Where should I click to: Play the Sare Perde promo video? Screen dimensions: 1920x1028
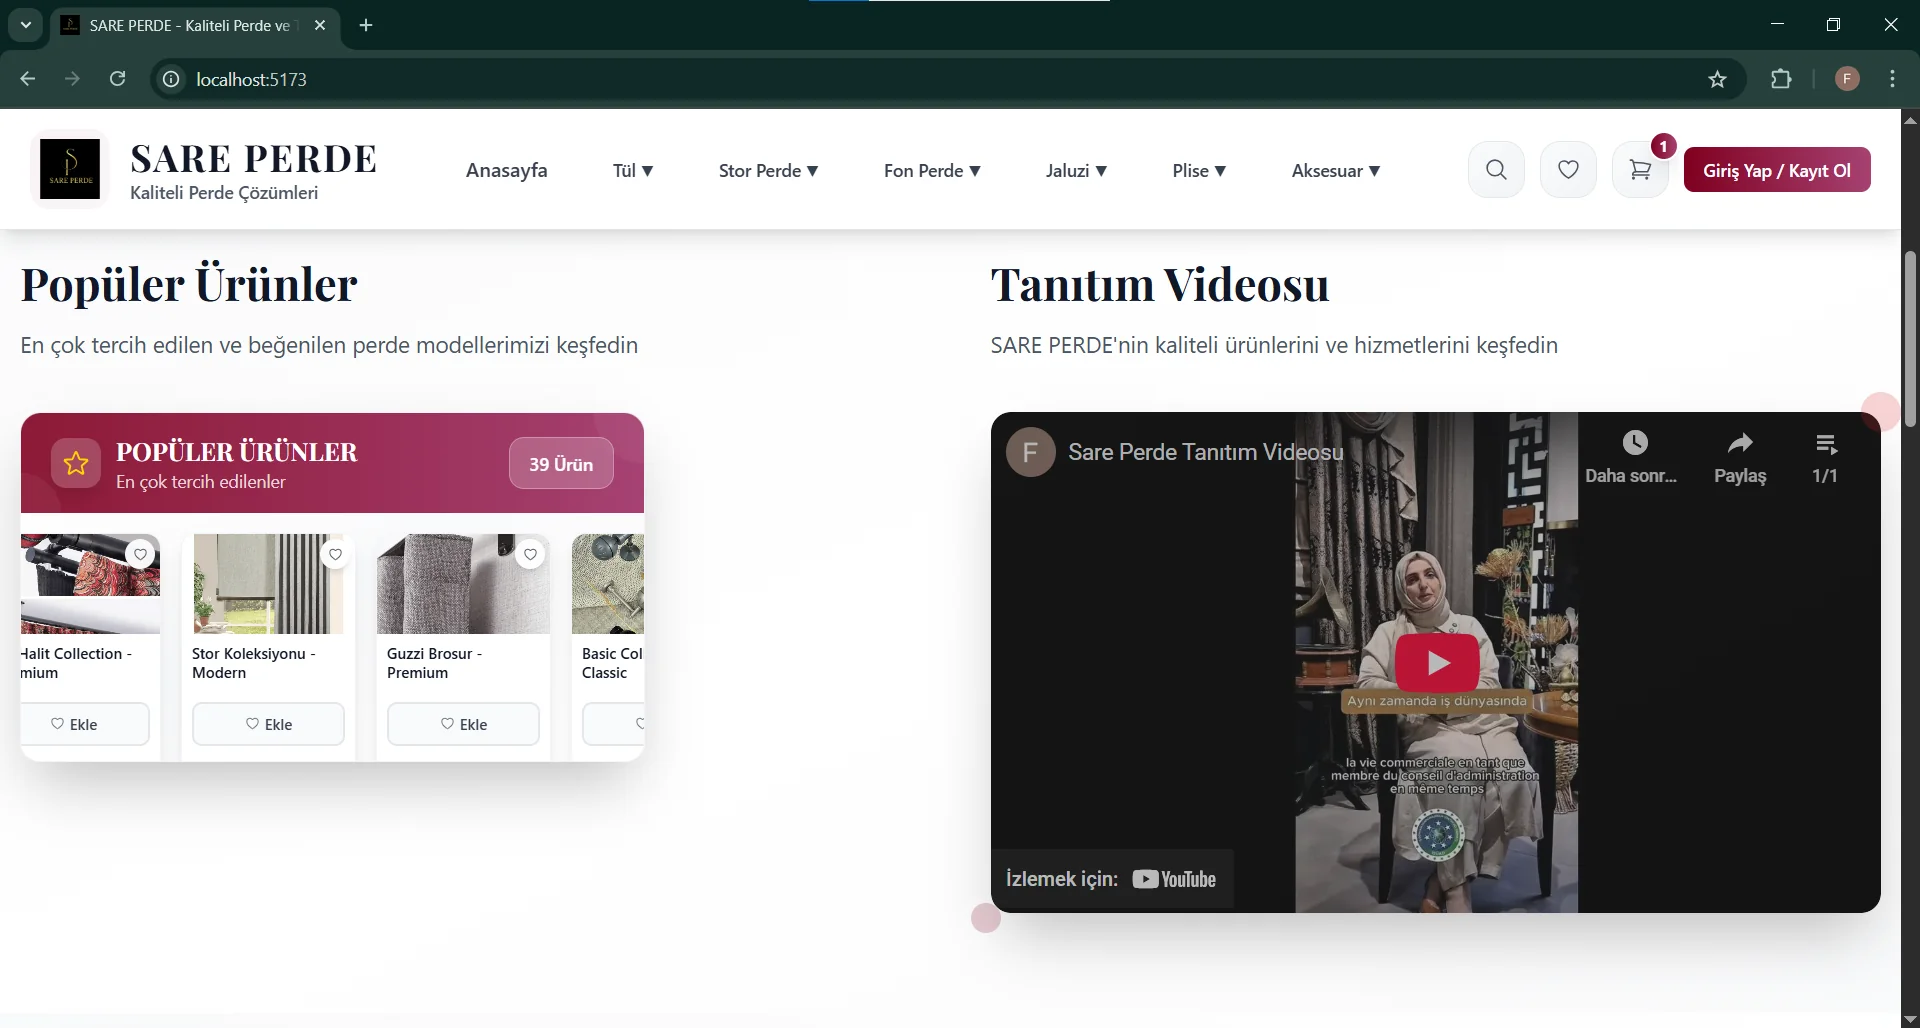point(1437,662)
